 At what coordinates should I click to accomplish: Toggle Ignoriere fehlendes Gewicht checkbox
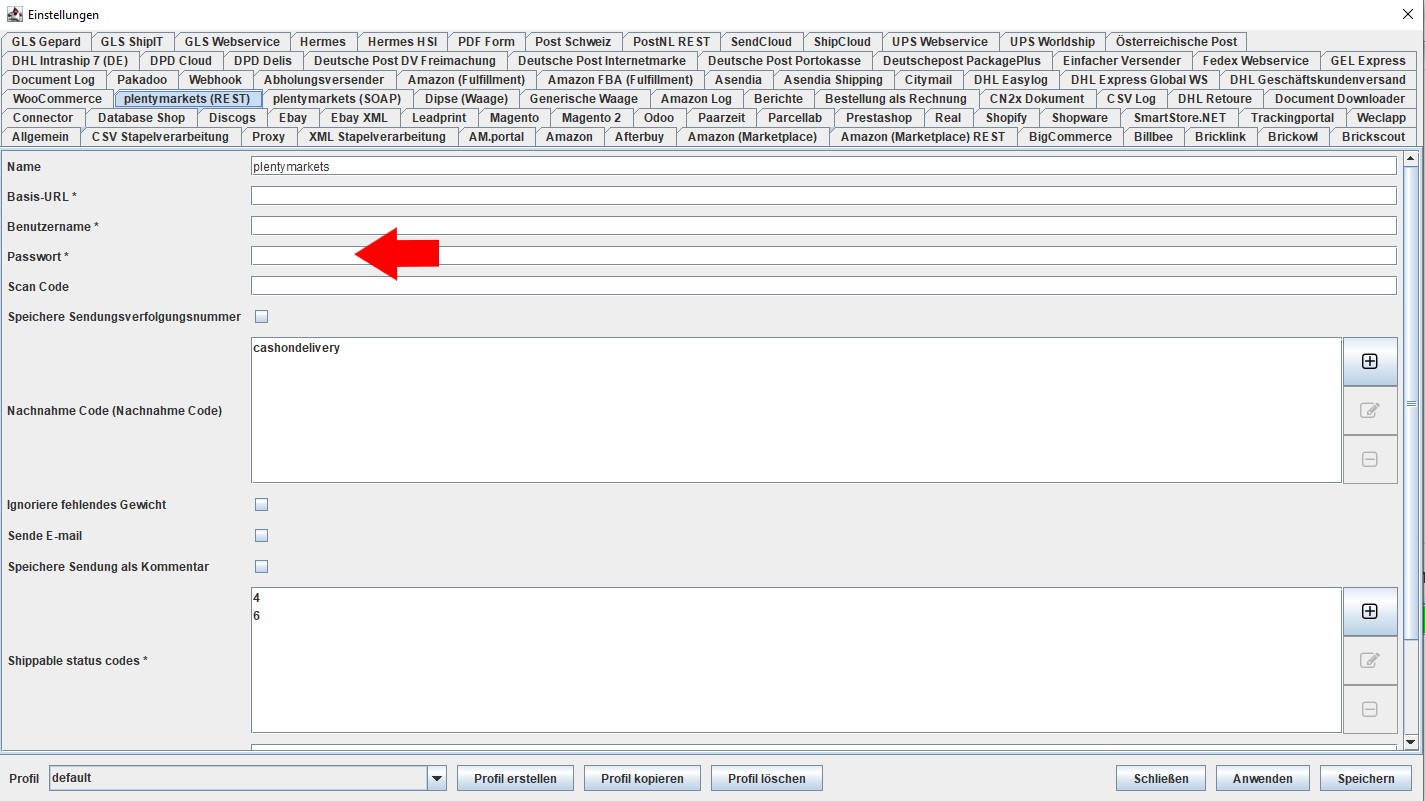tap(262, 505)
